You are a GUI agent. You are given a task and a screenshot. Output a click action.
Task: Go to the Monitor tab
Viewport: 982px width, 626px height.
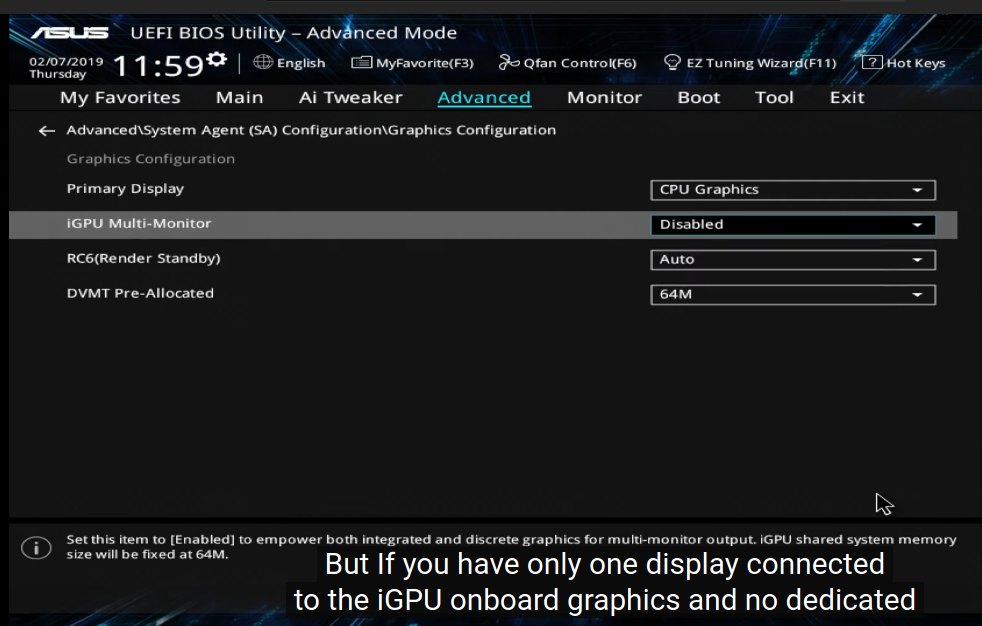pos(604,98)
